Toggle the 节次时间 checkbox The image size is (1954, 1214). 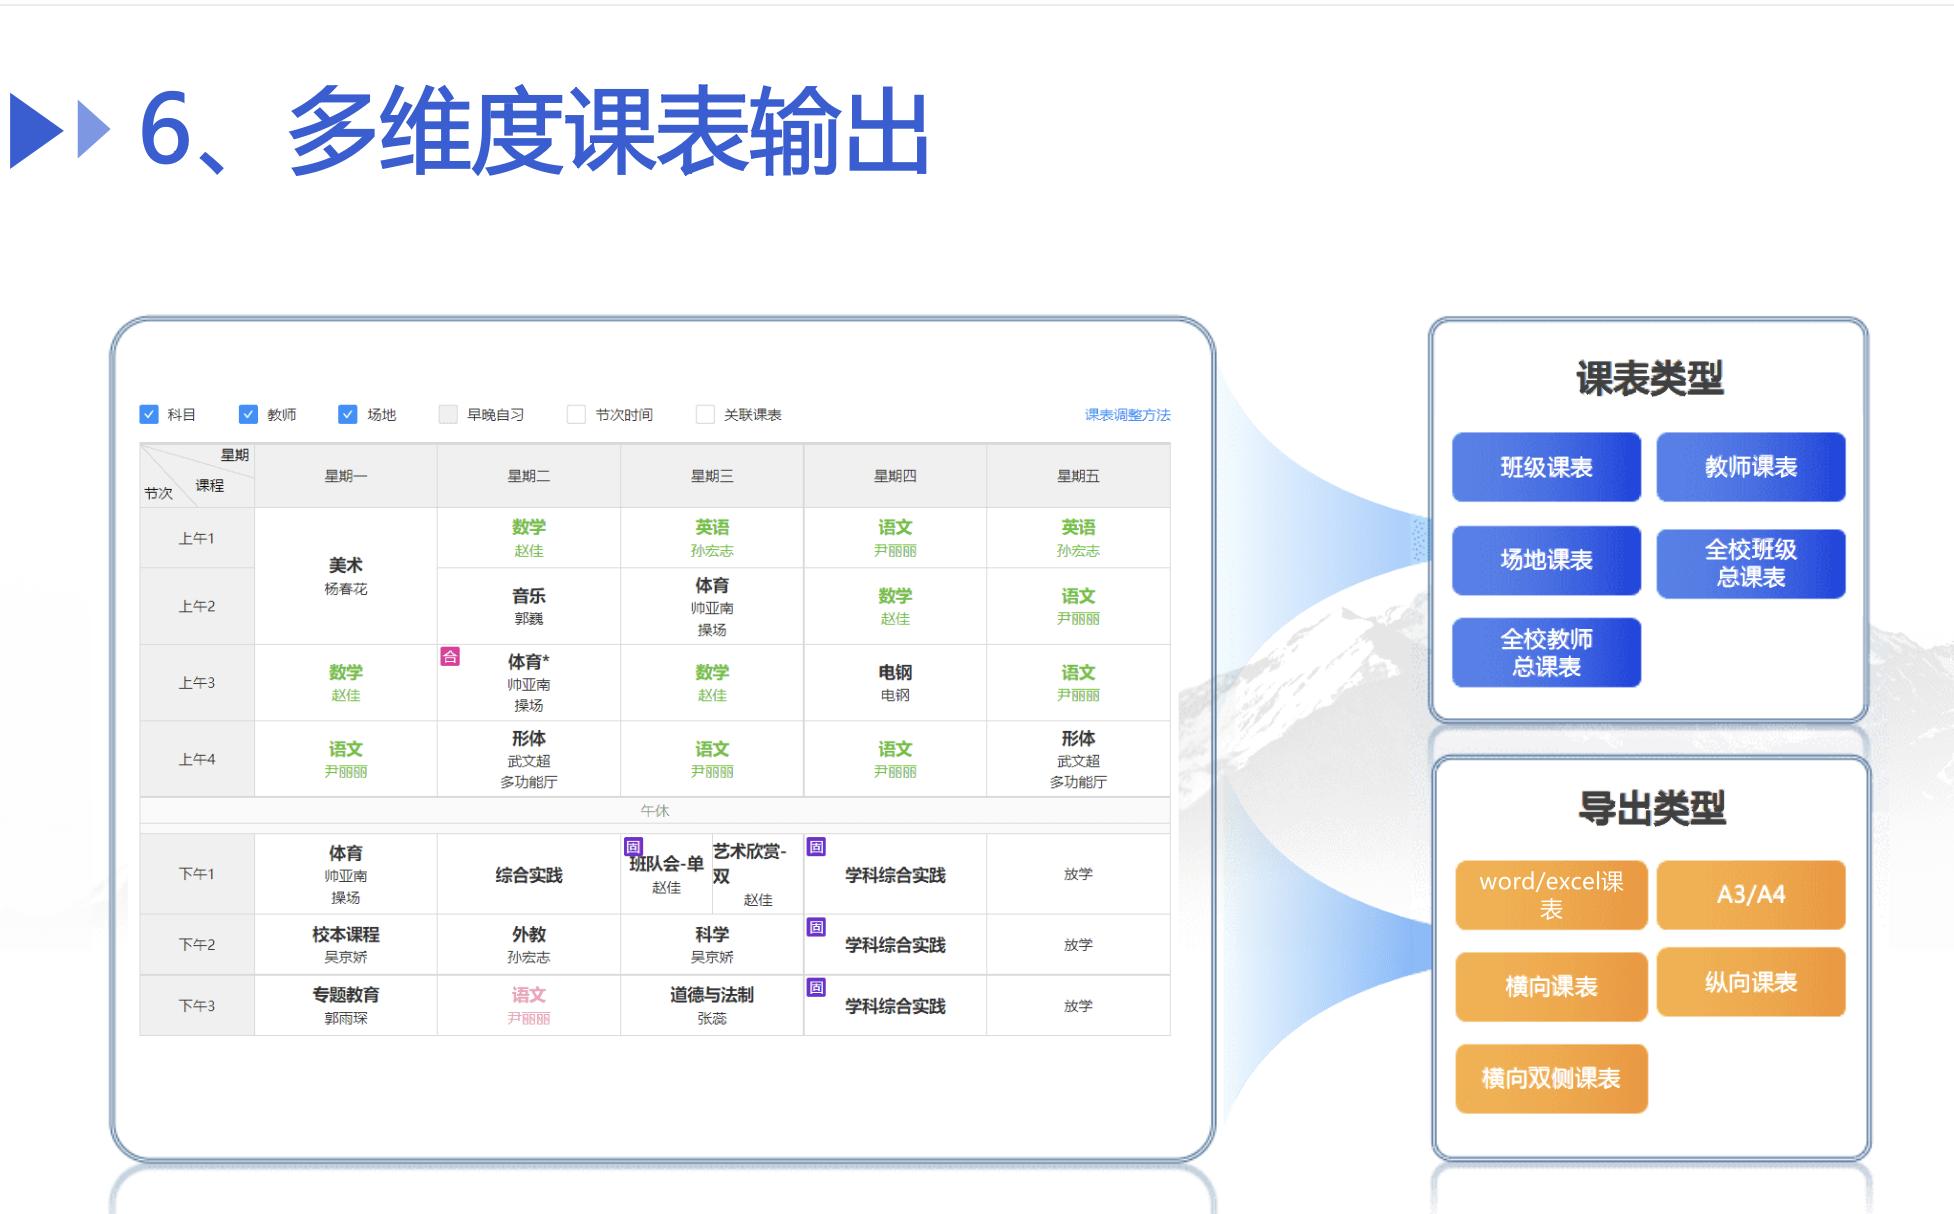tap(575, 413)
